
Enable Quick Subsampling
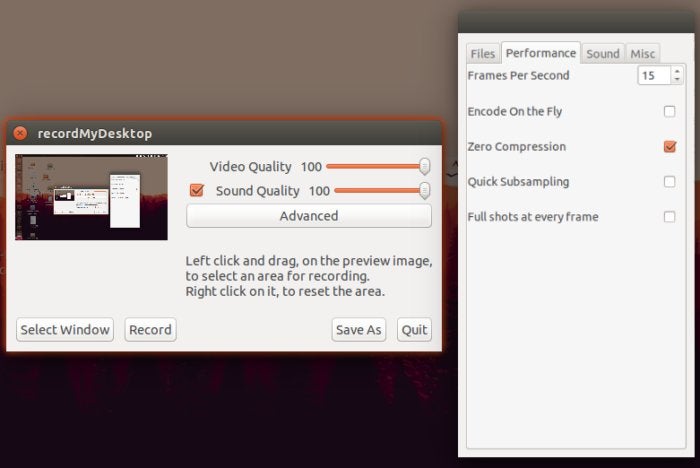[669, 182]
